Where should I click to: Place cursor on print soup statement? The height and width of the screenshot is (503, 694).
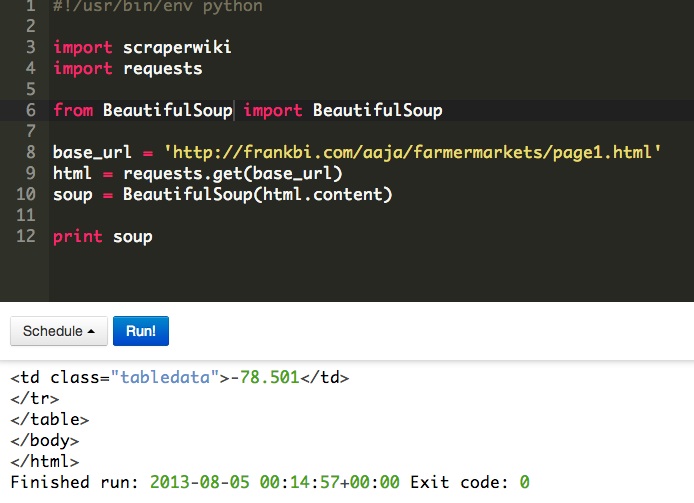coord(102,236)
